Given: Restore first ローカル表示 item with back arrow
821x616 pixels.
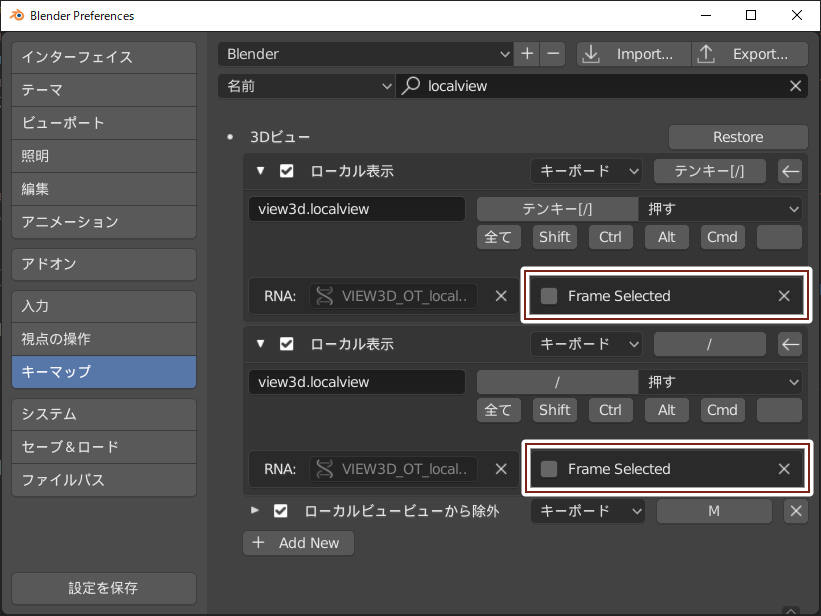Looking at the screenshot, I should [x=790, y=171].
